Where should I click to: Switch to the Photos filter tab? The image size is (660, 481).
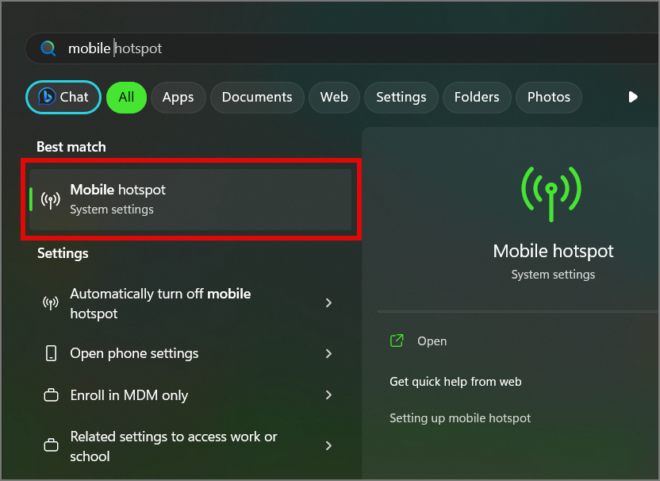(x=549, y=97)
